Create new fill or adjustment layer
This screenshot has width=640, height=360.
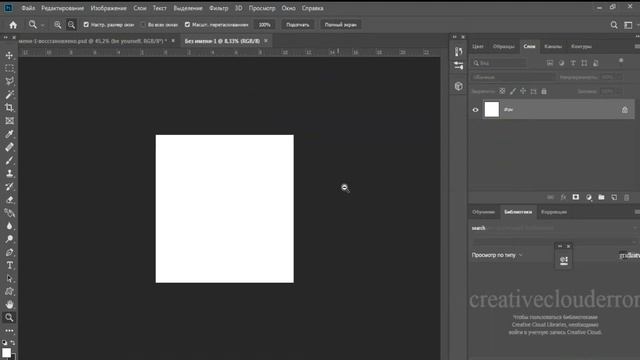(589, 198)
